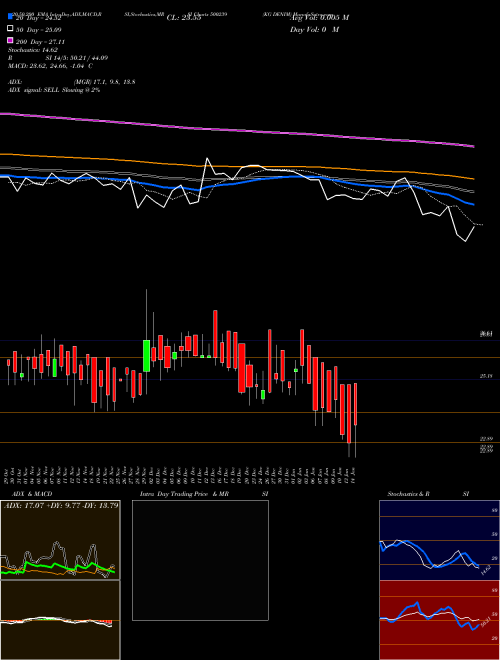The height and width of the screenshot is (660, 500).
Task: Click the 'Stochastics: 14.62' reading
Action: point(33,50)
